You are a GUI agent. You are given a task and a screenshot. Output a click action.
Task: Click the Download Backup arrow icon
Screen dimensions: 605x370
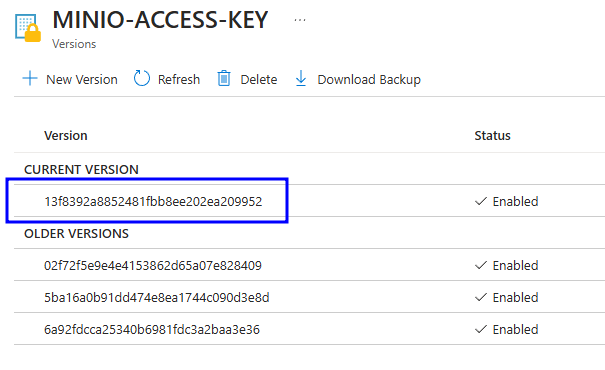click(x=301, y=78)
